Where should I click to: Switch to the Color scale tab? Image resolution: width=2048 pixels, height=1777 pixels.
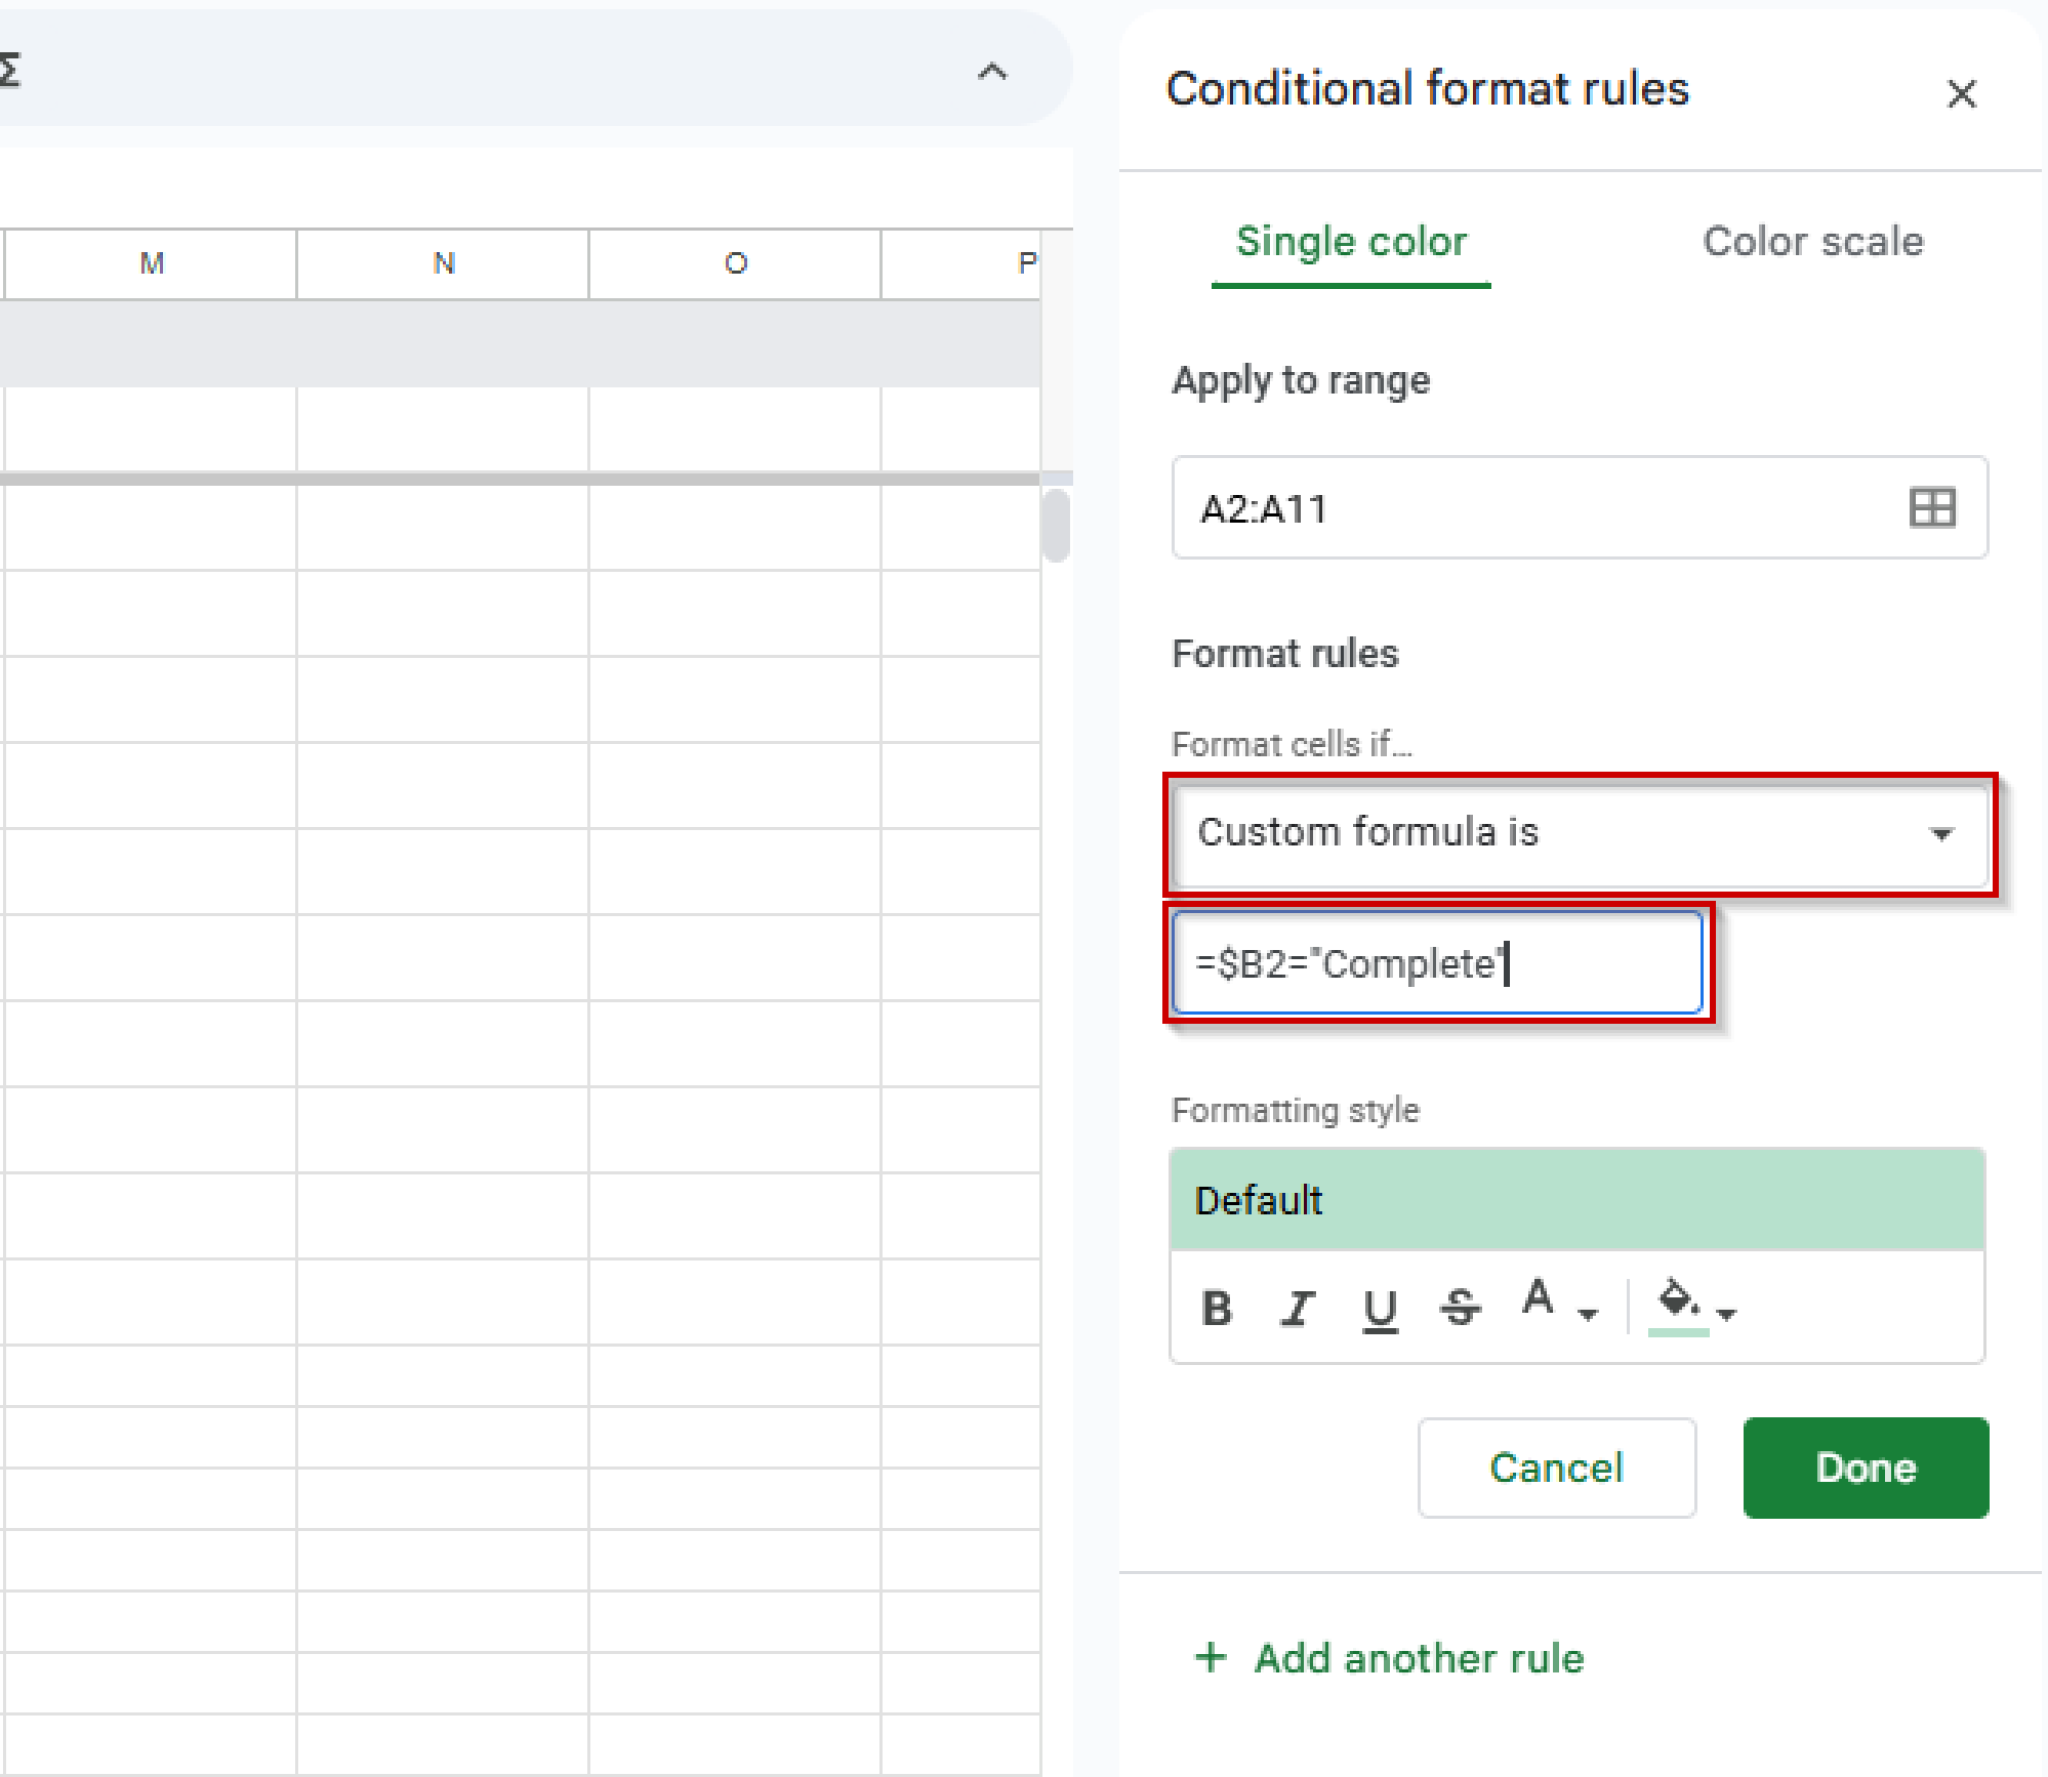click(1812, 242)
